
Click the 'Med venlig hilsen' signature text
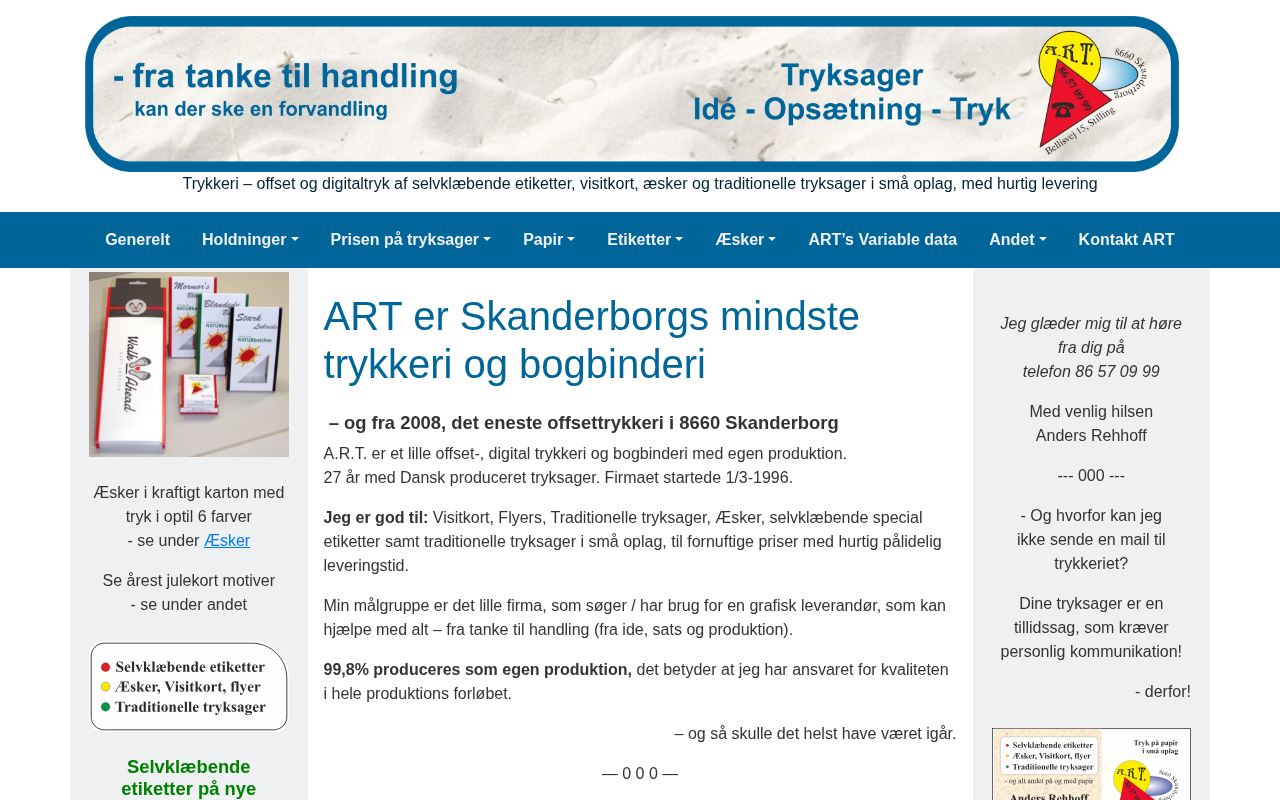pyautogui.click(x=1091, y=412)
